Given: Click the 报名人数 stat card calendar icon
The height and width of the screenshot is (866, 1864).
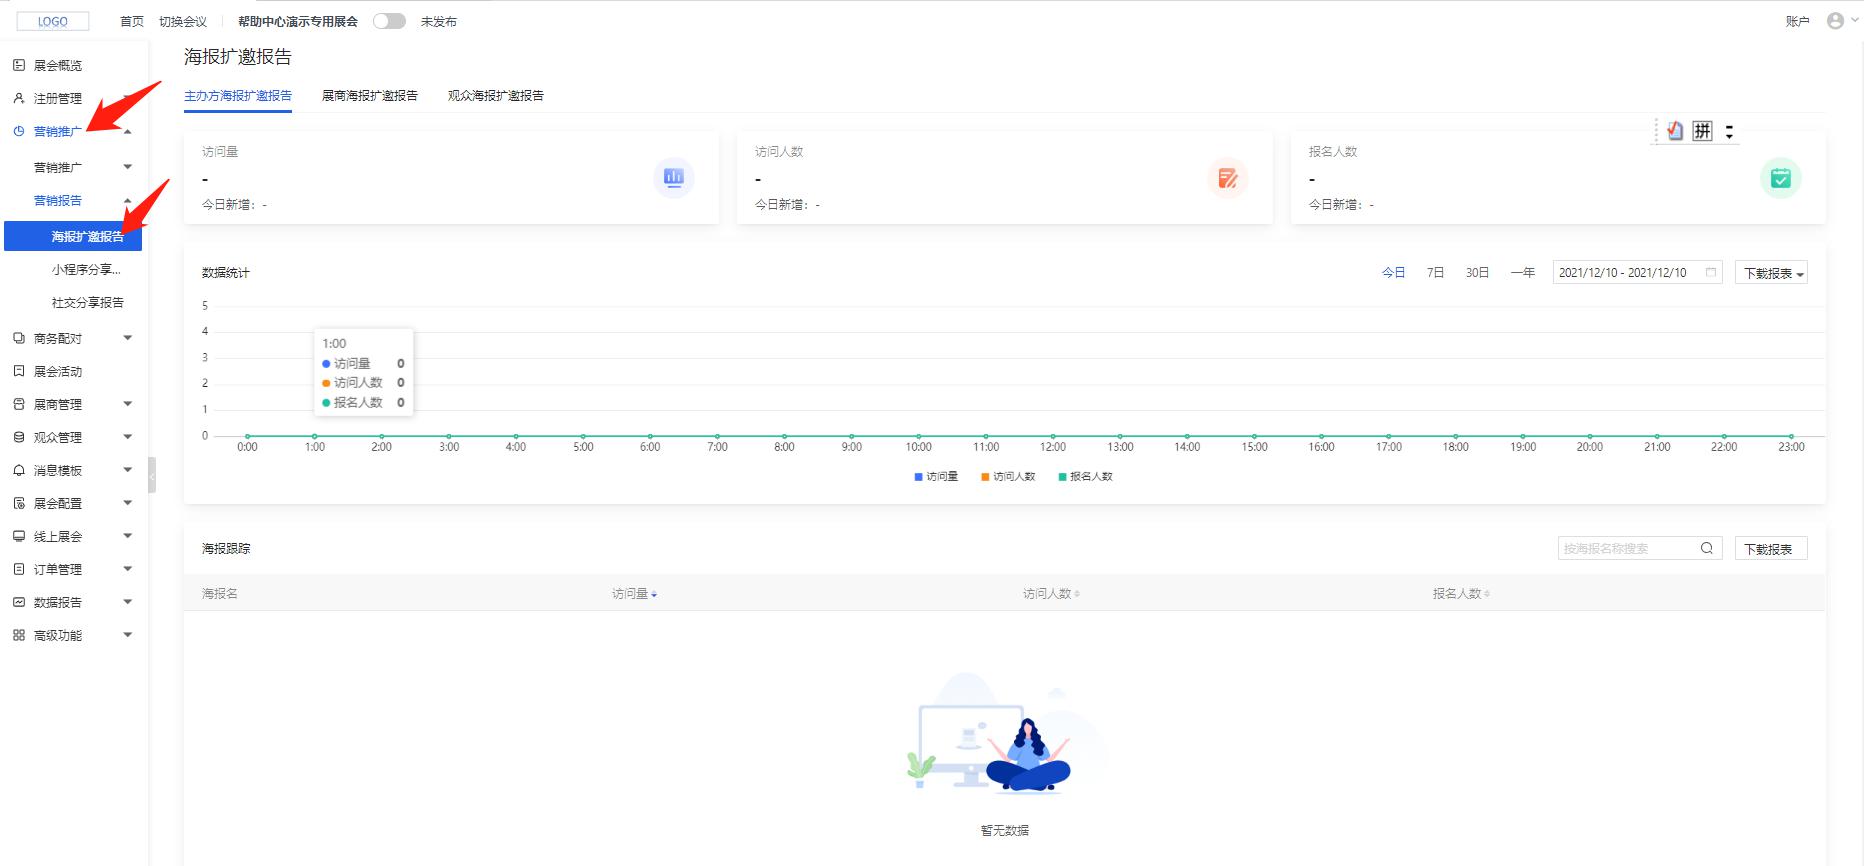Looking at the screenshot, I should (x=1780, y=178).
